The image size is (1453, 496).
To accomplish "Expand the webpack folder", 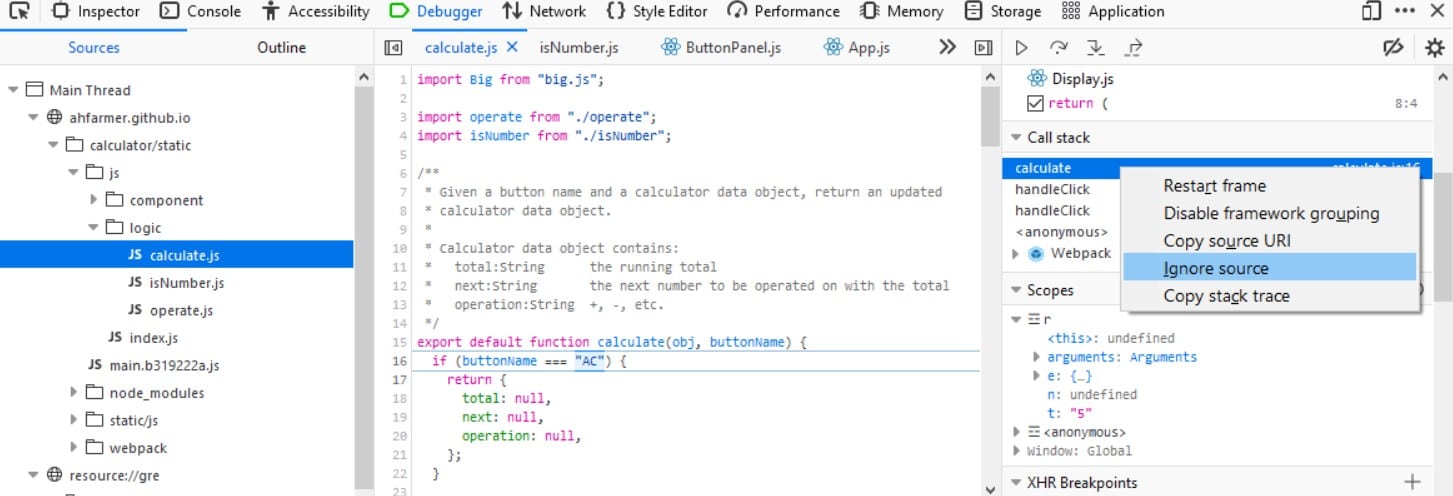I will (x=74, y=448).
